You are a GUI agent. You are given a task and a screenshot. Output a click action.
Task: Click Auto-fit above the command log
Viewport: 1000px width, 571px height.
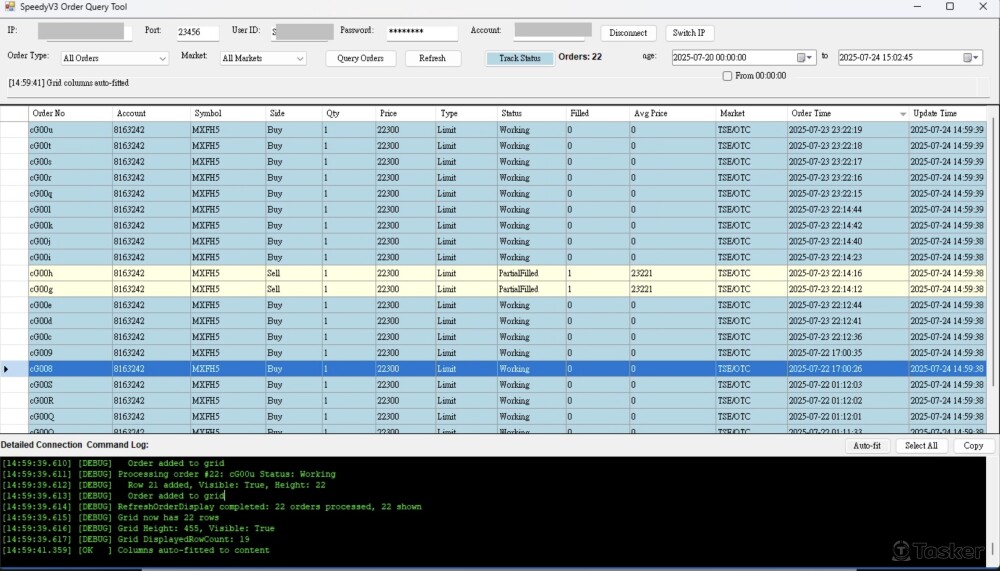[x=867, y=446]
